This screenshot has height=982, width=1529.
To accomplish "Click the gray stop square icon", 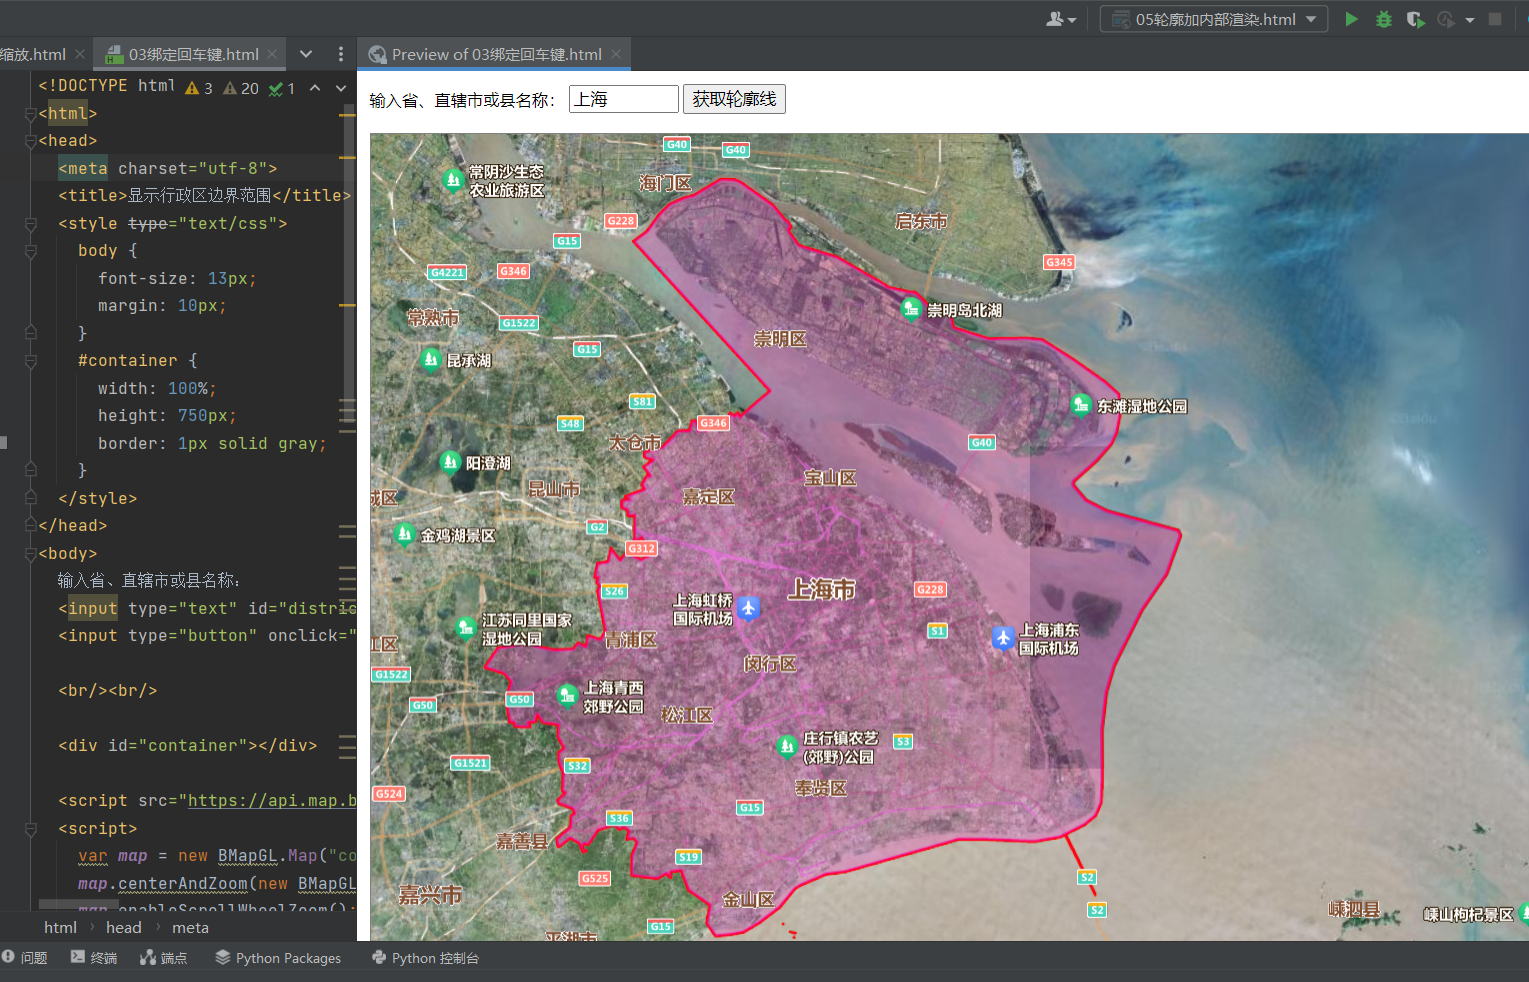I will point(1495,19).
